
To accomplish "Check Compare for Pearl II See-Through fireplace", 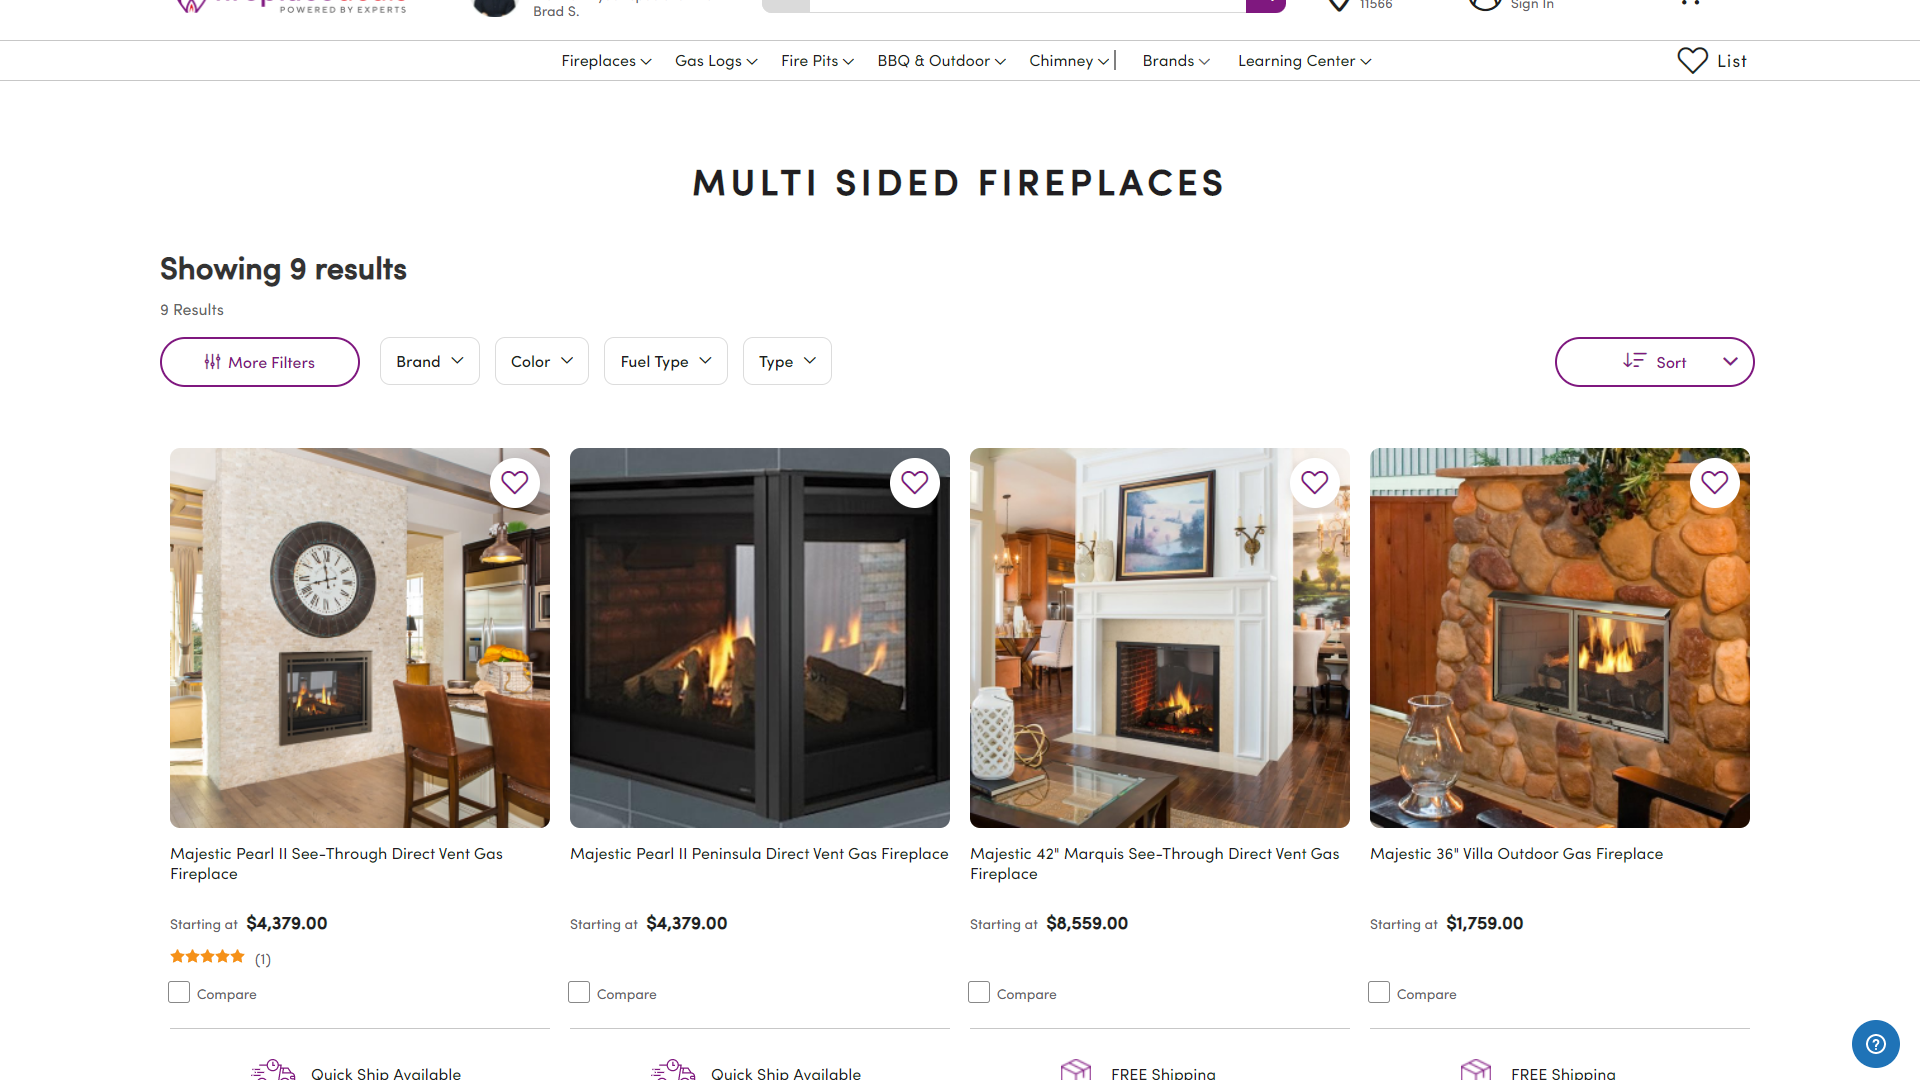I will pos(179,992).
